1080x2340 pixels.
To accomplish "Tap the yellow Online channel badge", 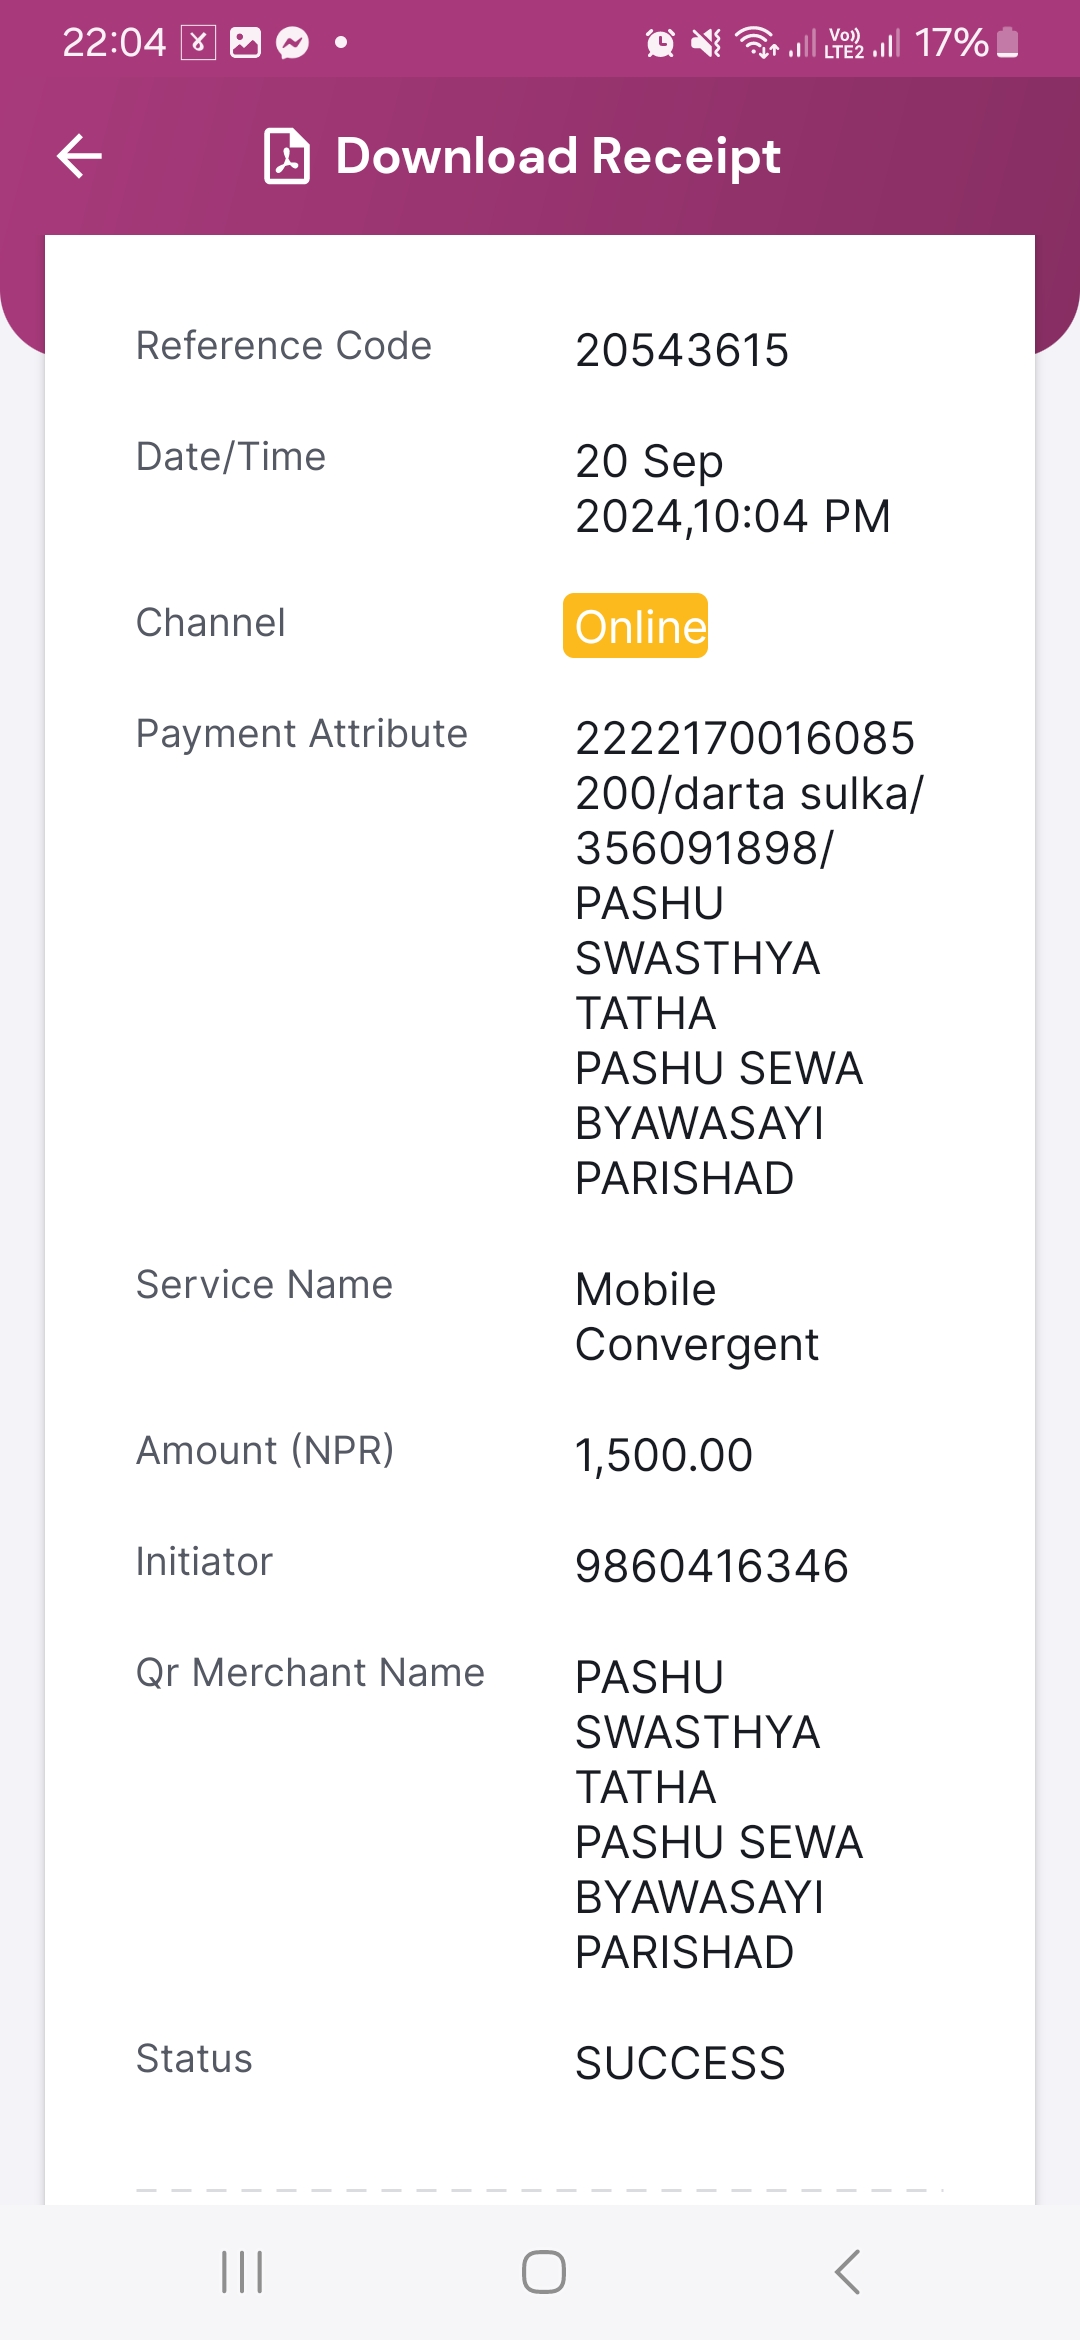I will tap(636, 626).
